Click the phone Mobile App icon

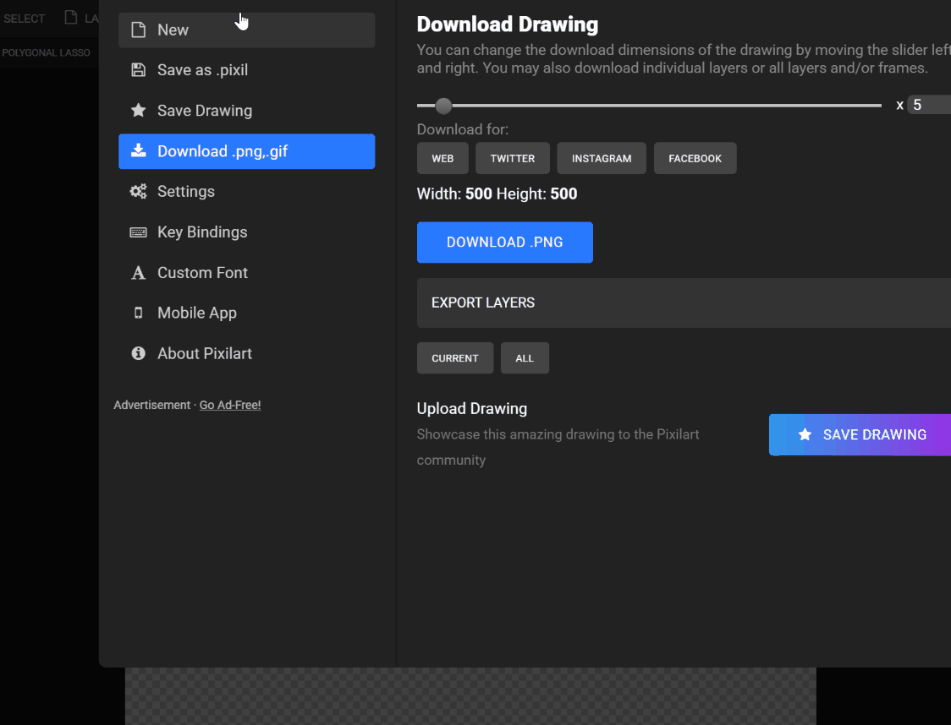pyautogui.click(x=138, y=312)
